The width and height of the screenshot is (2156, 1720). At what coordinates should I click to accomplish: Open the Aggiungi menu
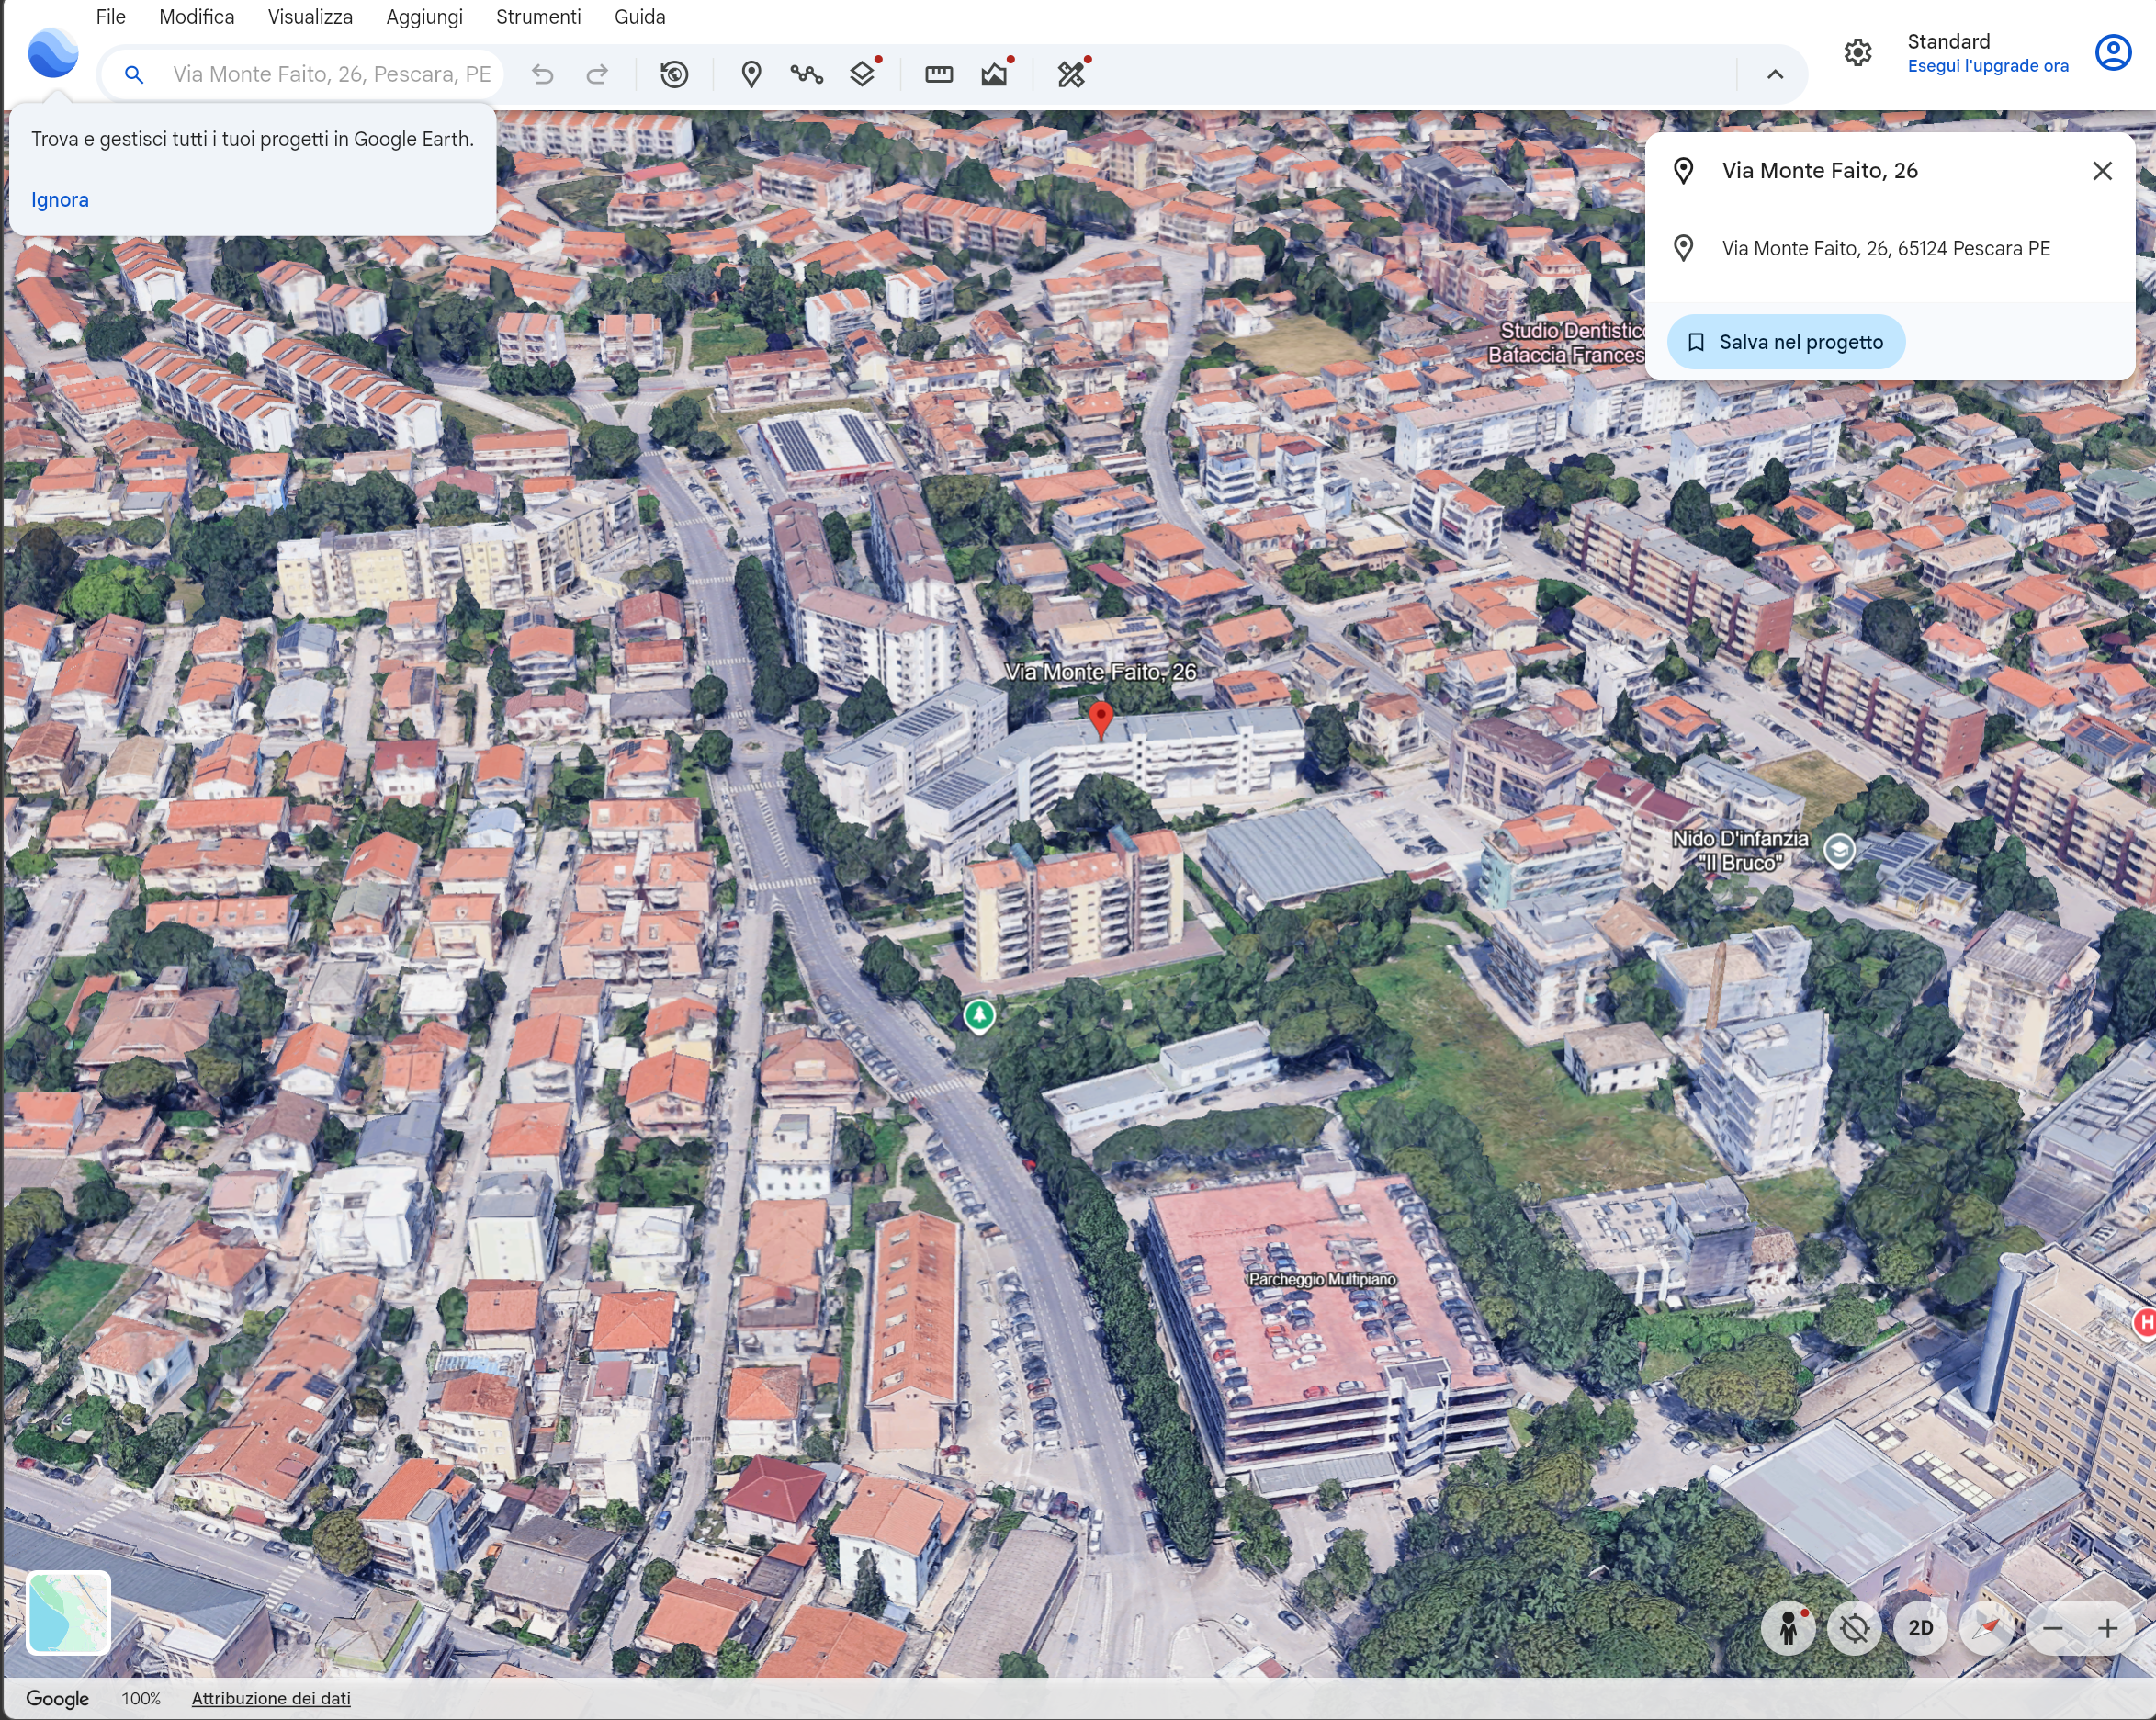[424, 17]
